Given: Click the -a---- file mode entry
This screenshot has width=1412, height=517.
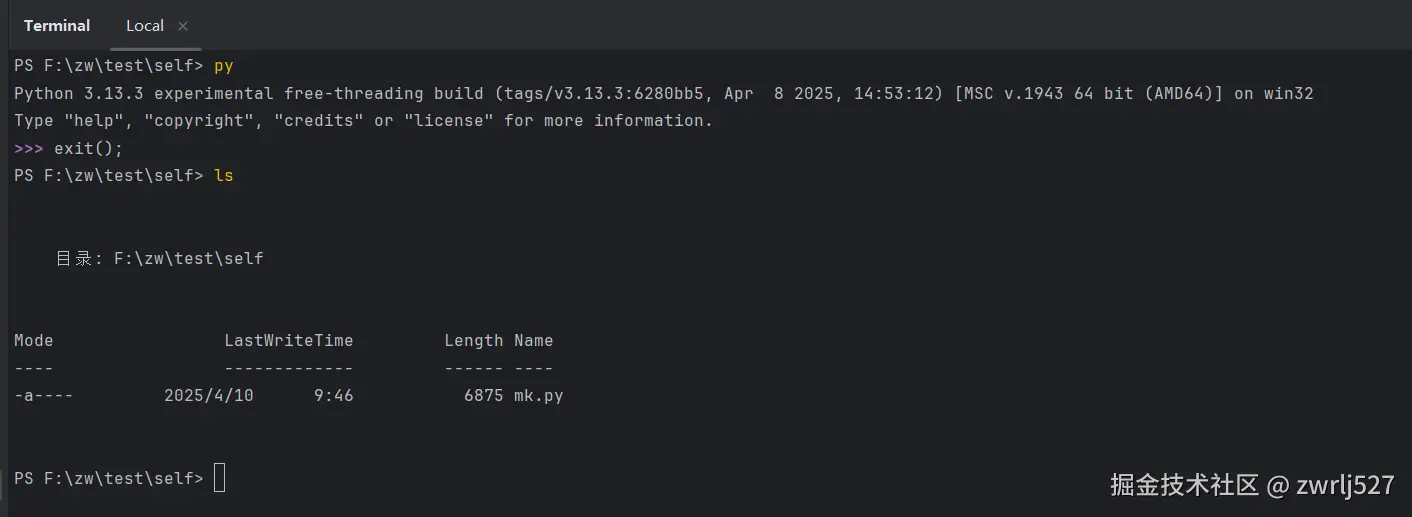Looking at the screenshot, I should [x=44, y=395].
